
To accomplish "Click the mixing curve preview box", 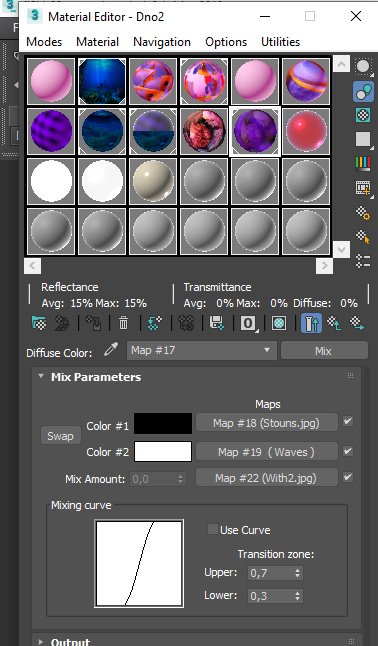I will (x=139, y=563).
